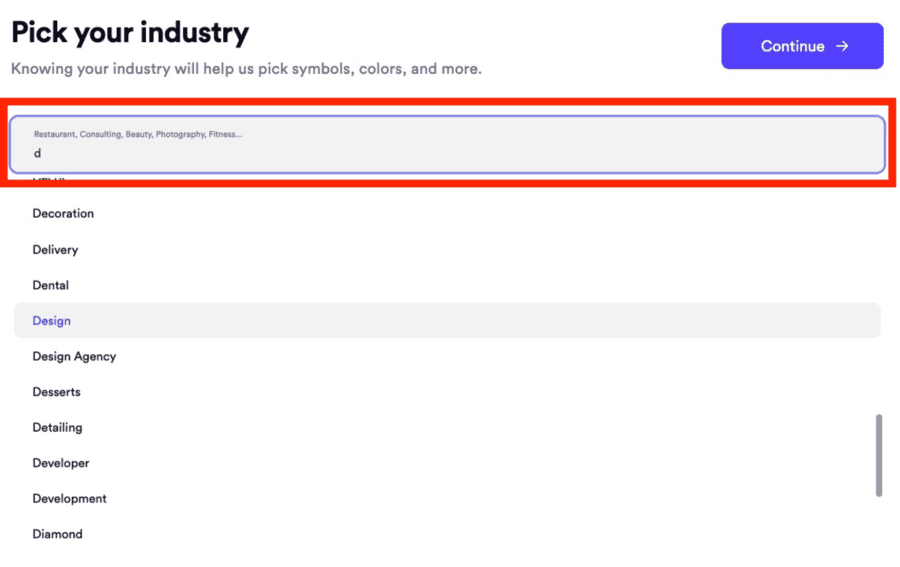Click the scrollbar track above the thumb
The width and height of the screenshot is (900, 567).
pyautogui.click(x=878, y=298)
